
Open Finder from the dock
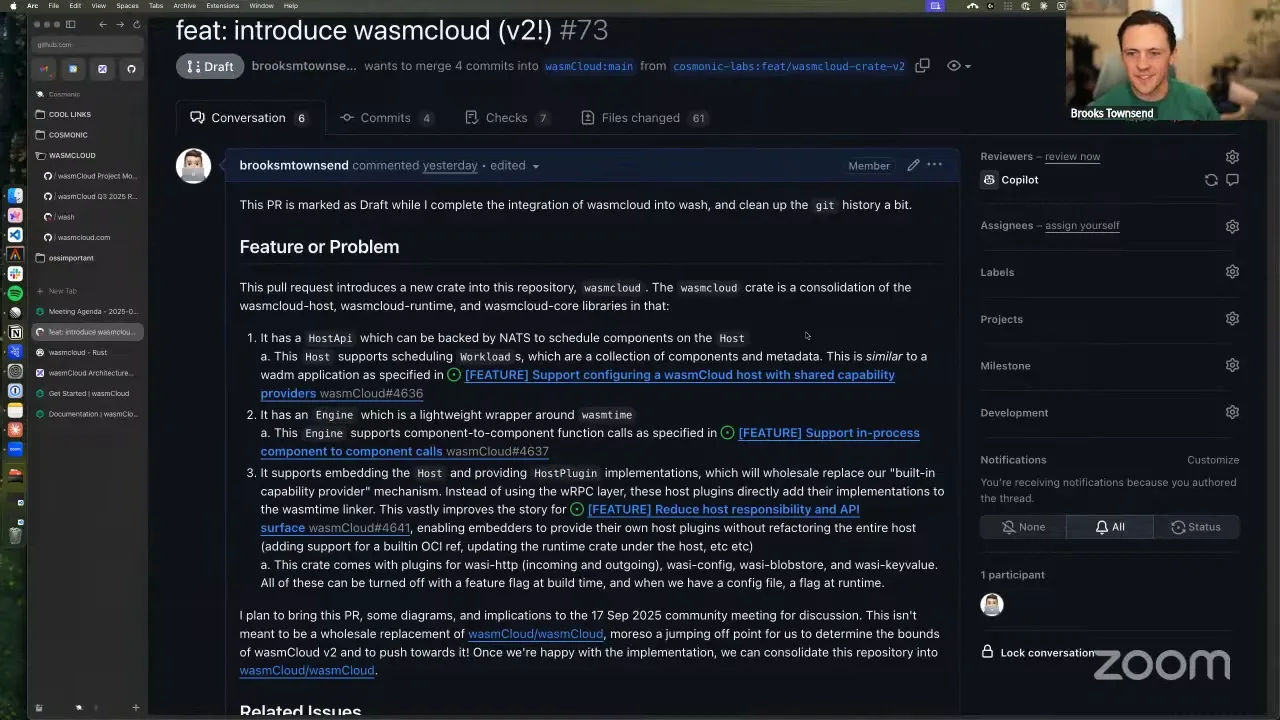point(15,196)
